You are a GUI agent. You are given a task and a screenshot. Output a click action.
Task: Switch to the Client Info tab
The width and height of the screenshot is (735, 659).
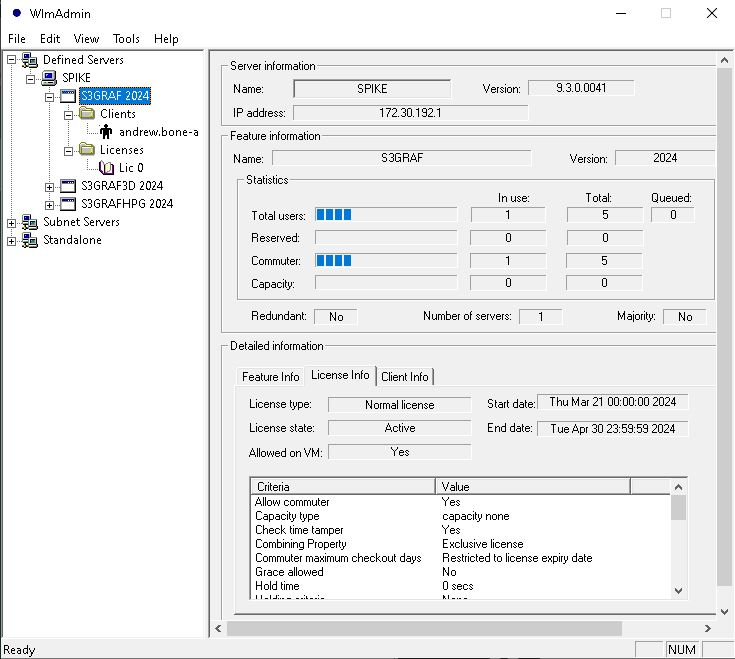[x=405, y=377]
